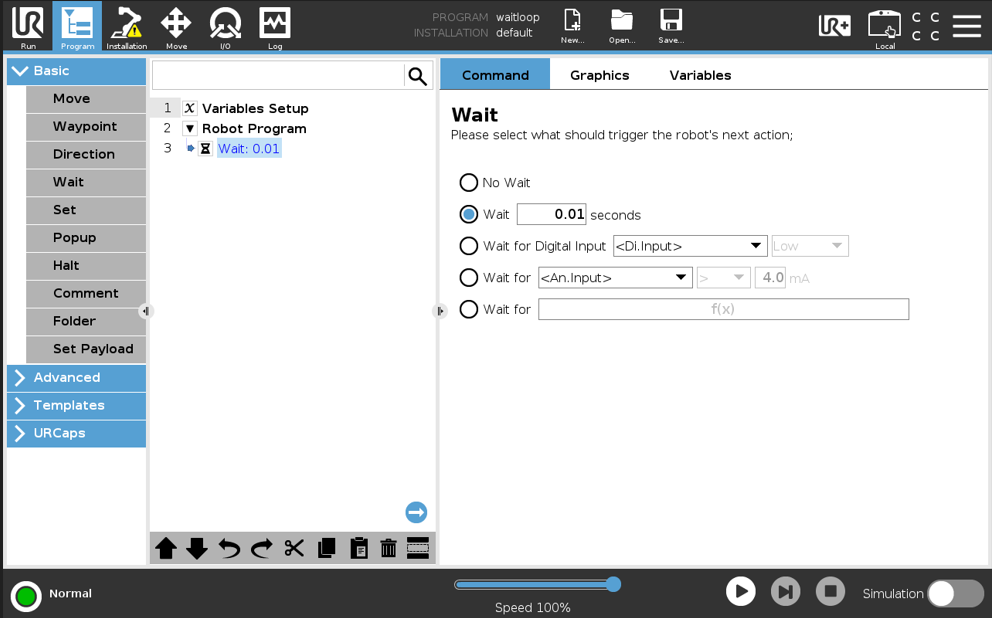Image resolution: width=992 pixels, height=618 pixels.
Task: Move selected node up with arrow
Action: (166, 548)
